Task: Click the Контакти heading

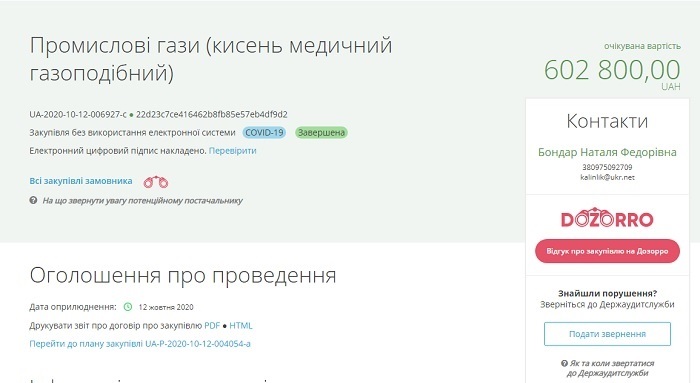Action: (607, 121)
